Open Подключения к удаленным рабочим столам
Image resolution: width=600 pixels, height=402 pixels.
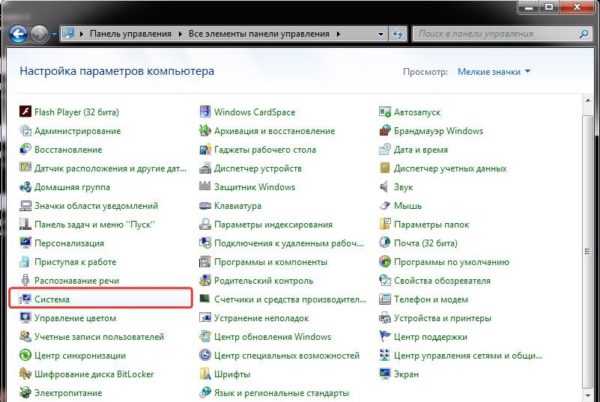281,243
